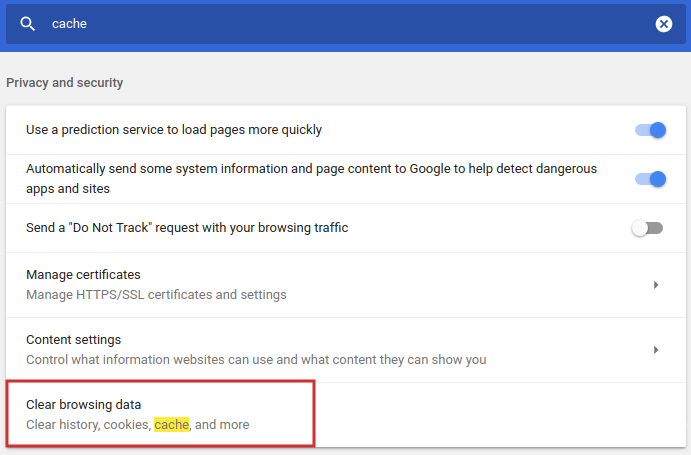Clear the search with the X icon
Viewport: 691px width, 455px height.
click(664, 24)
